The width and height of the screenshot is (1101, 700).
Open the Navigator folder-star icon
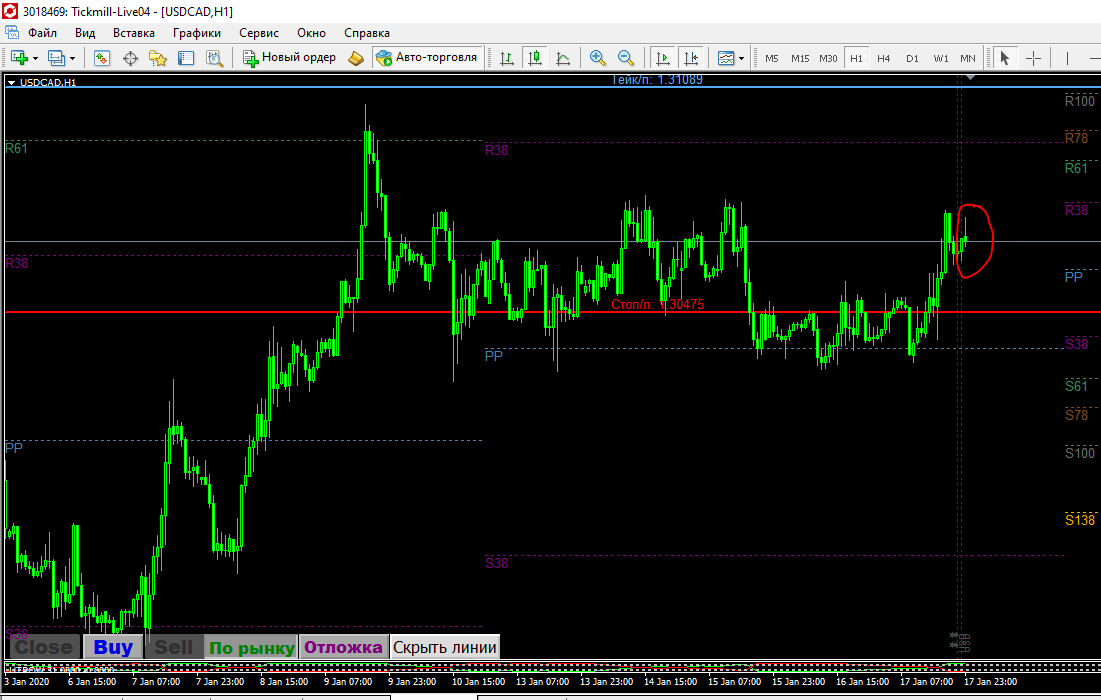coord(158,58)
